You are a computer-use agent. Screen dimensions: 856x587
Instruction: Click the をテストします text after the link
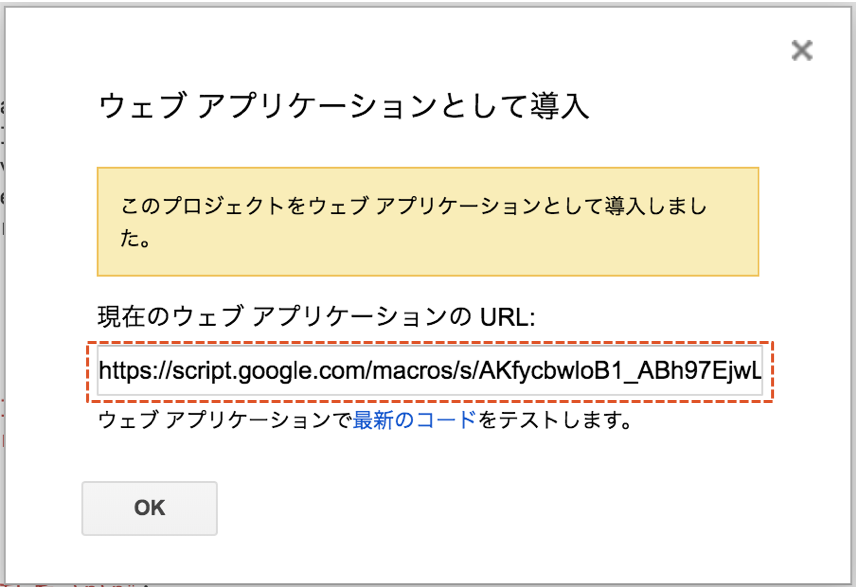pos(556,421)
